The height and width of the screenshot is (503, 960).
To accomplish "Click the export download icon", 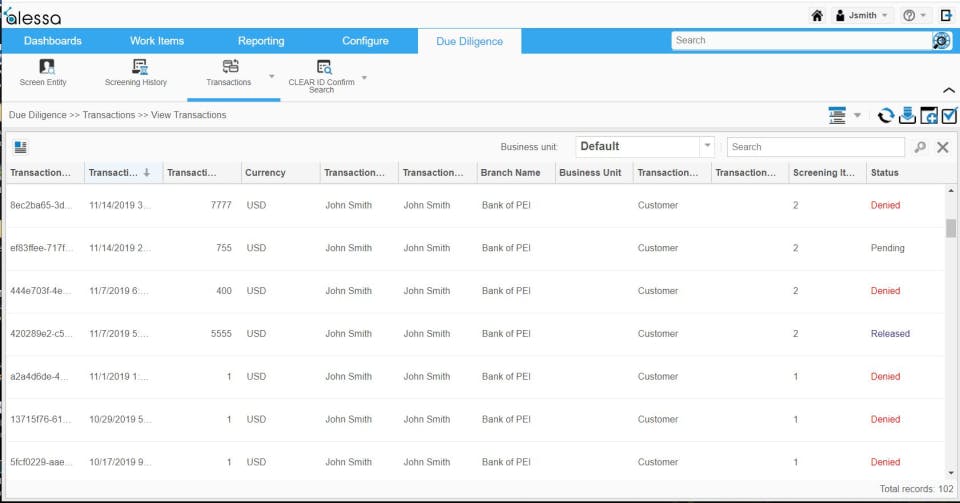I will pos(907,115).
